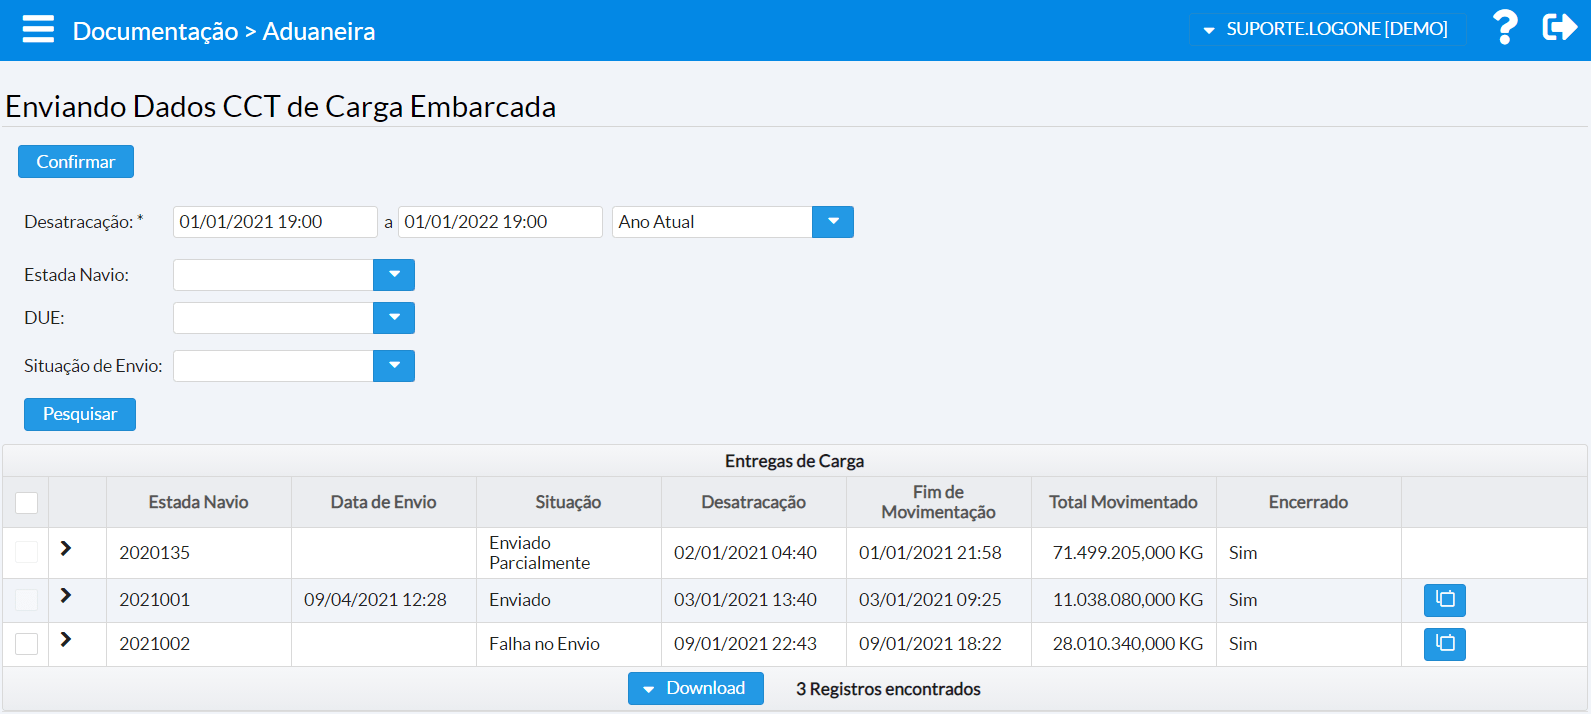
Task: Open the Situação de Envio dropdown
Action: [x=394, y=366]
